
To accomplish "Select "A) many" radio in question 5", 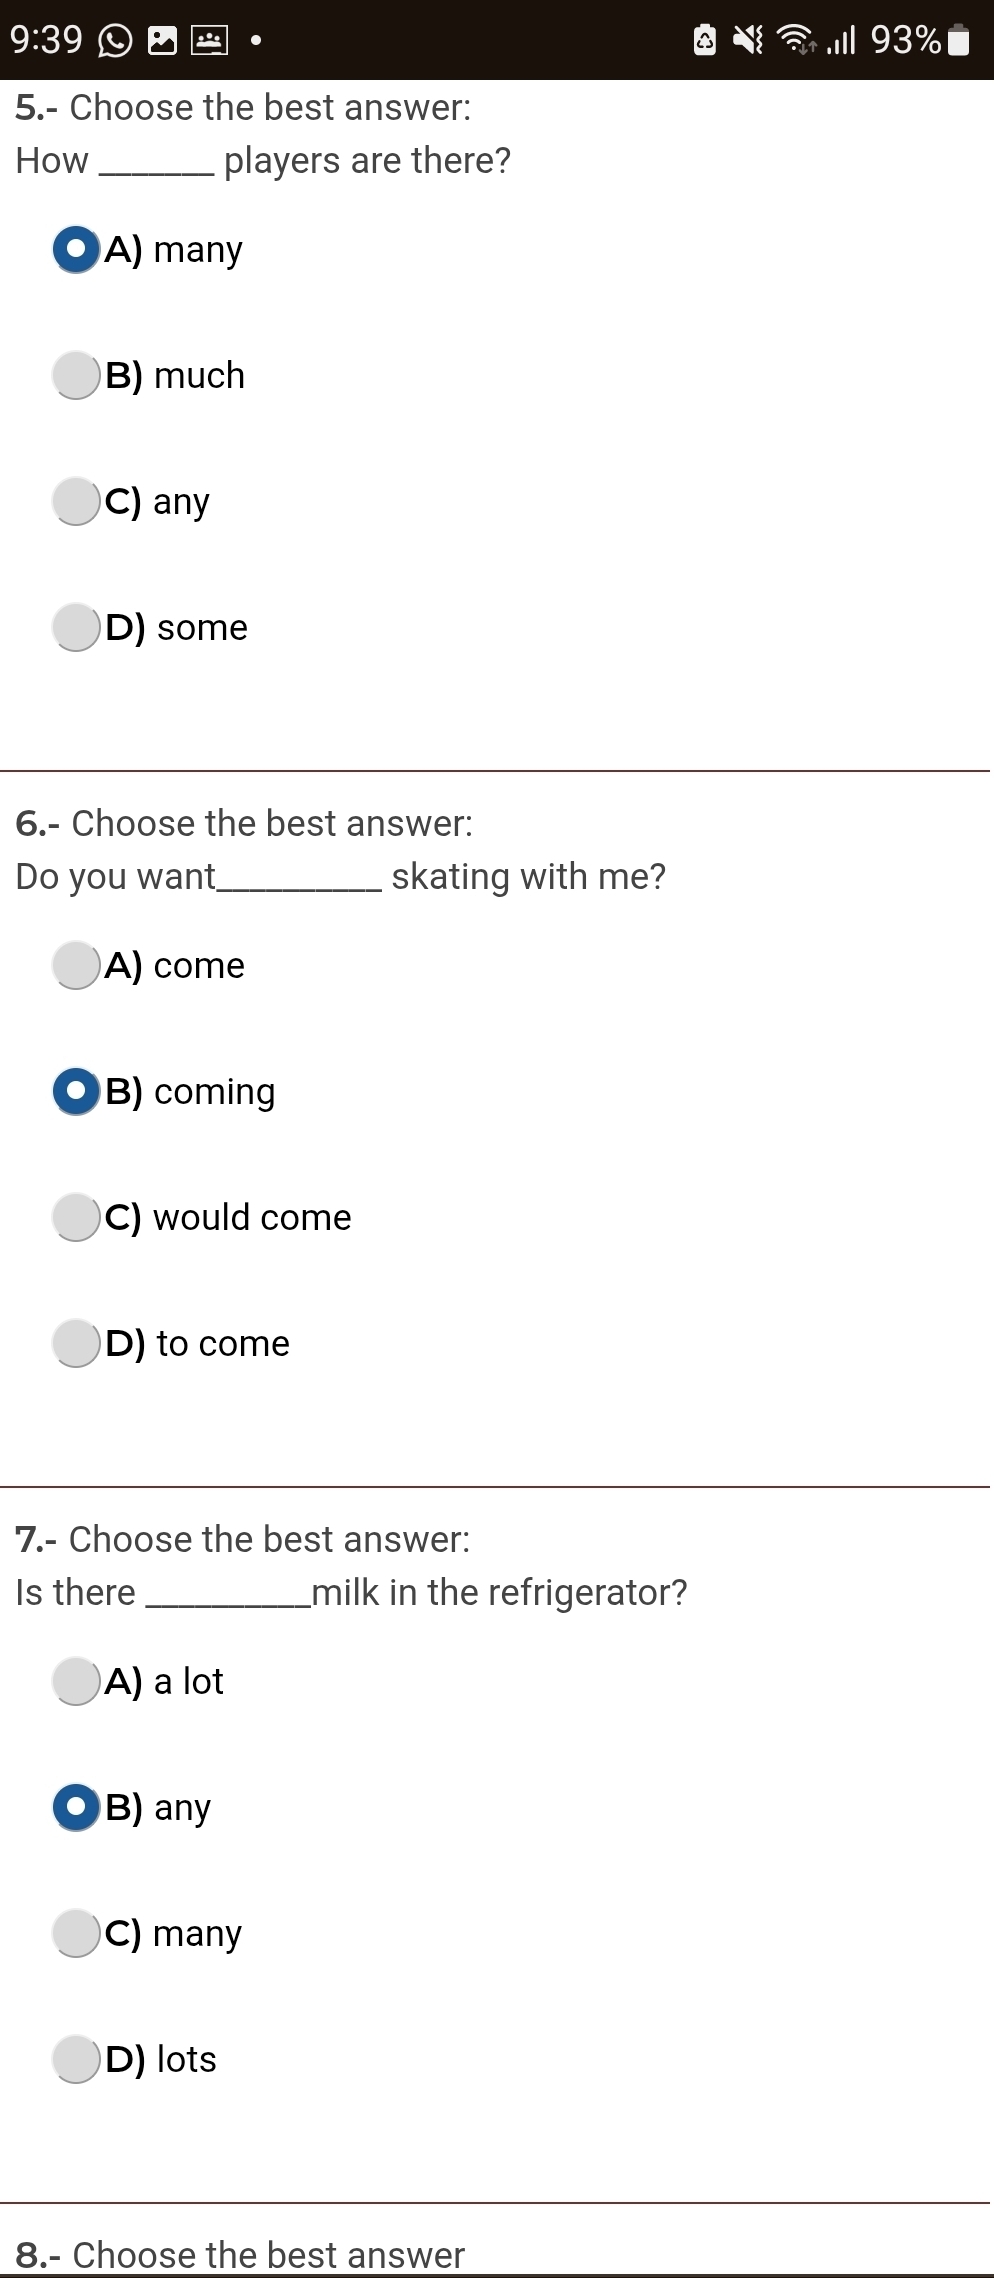I will 77,249.
